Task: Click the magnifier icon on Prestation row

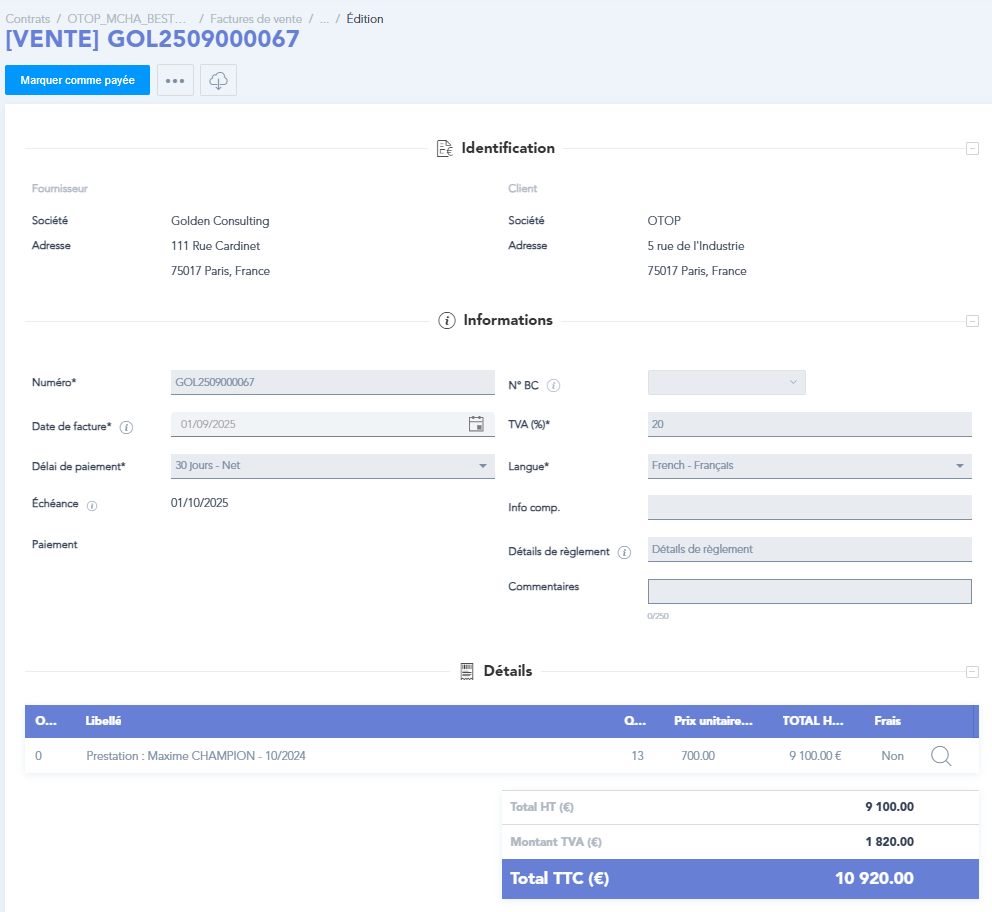Action: pyautogui.click(x=941, y=756)
